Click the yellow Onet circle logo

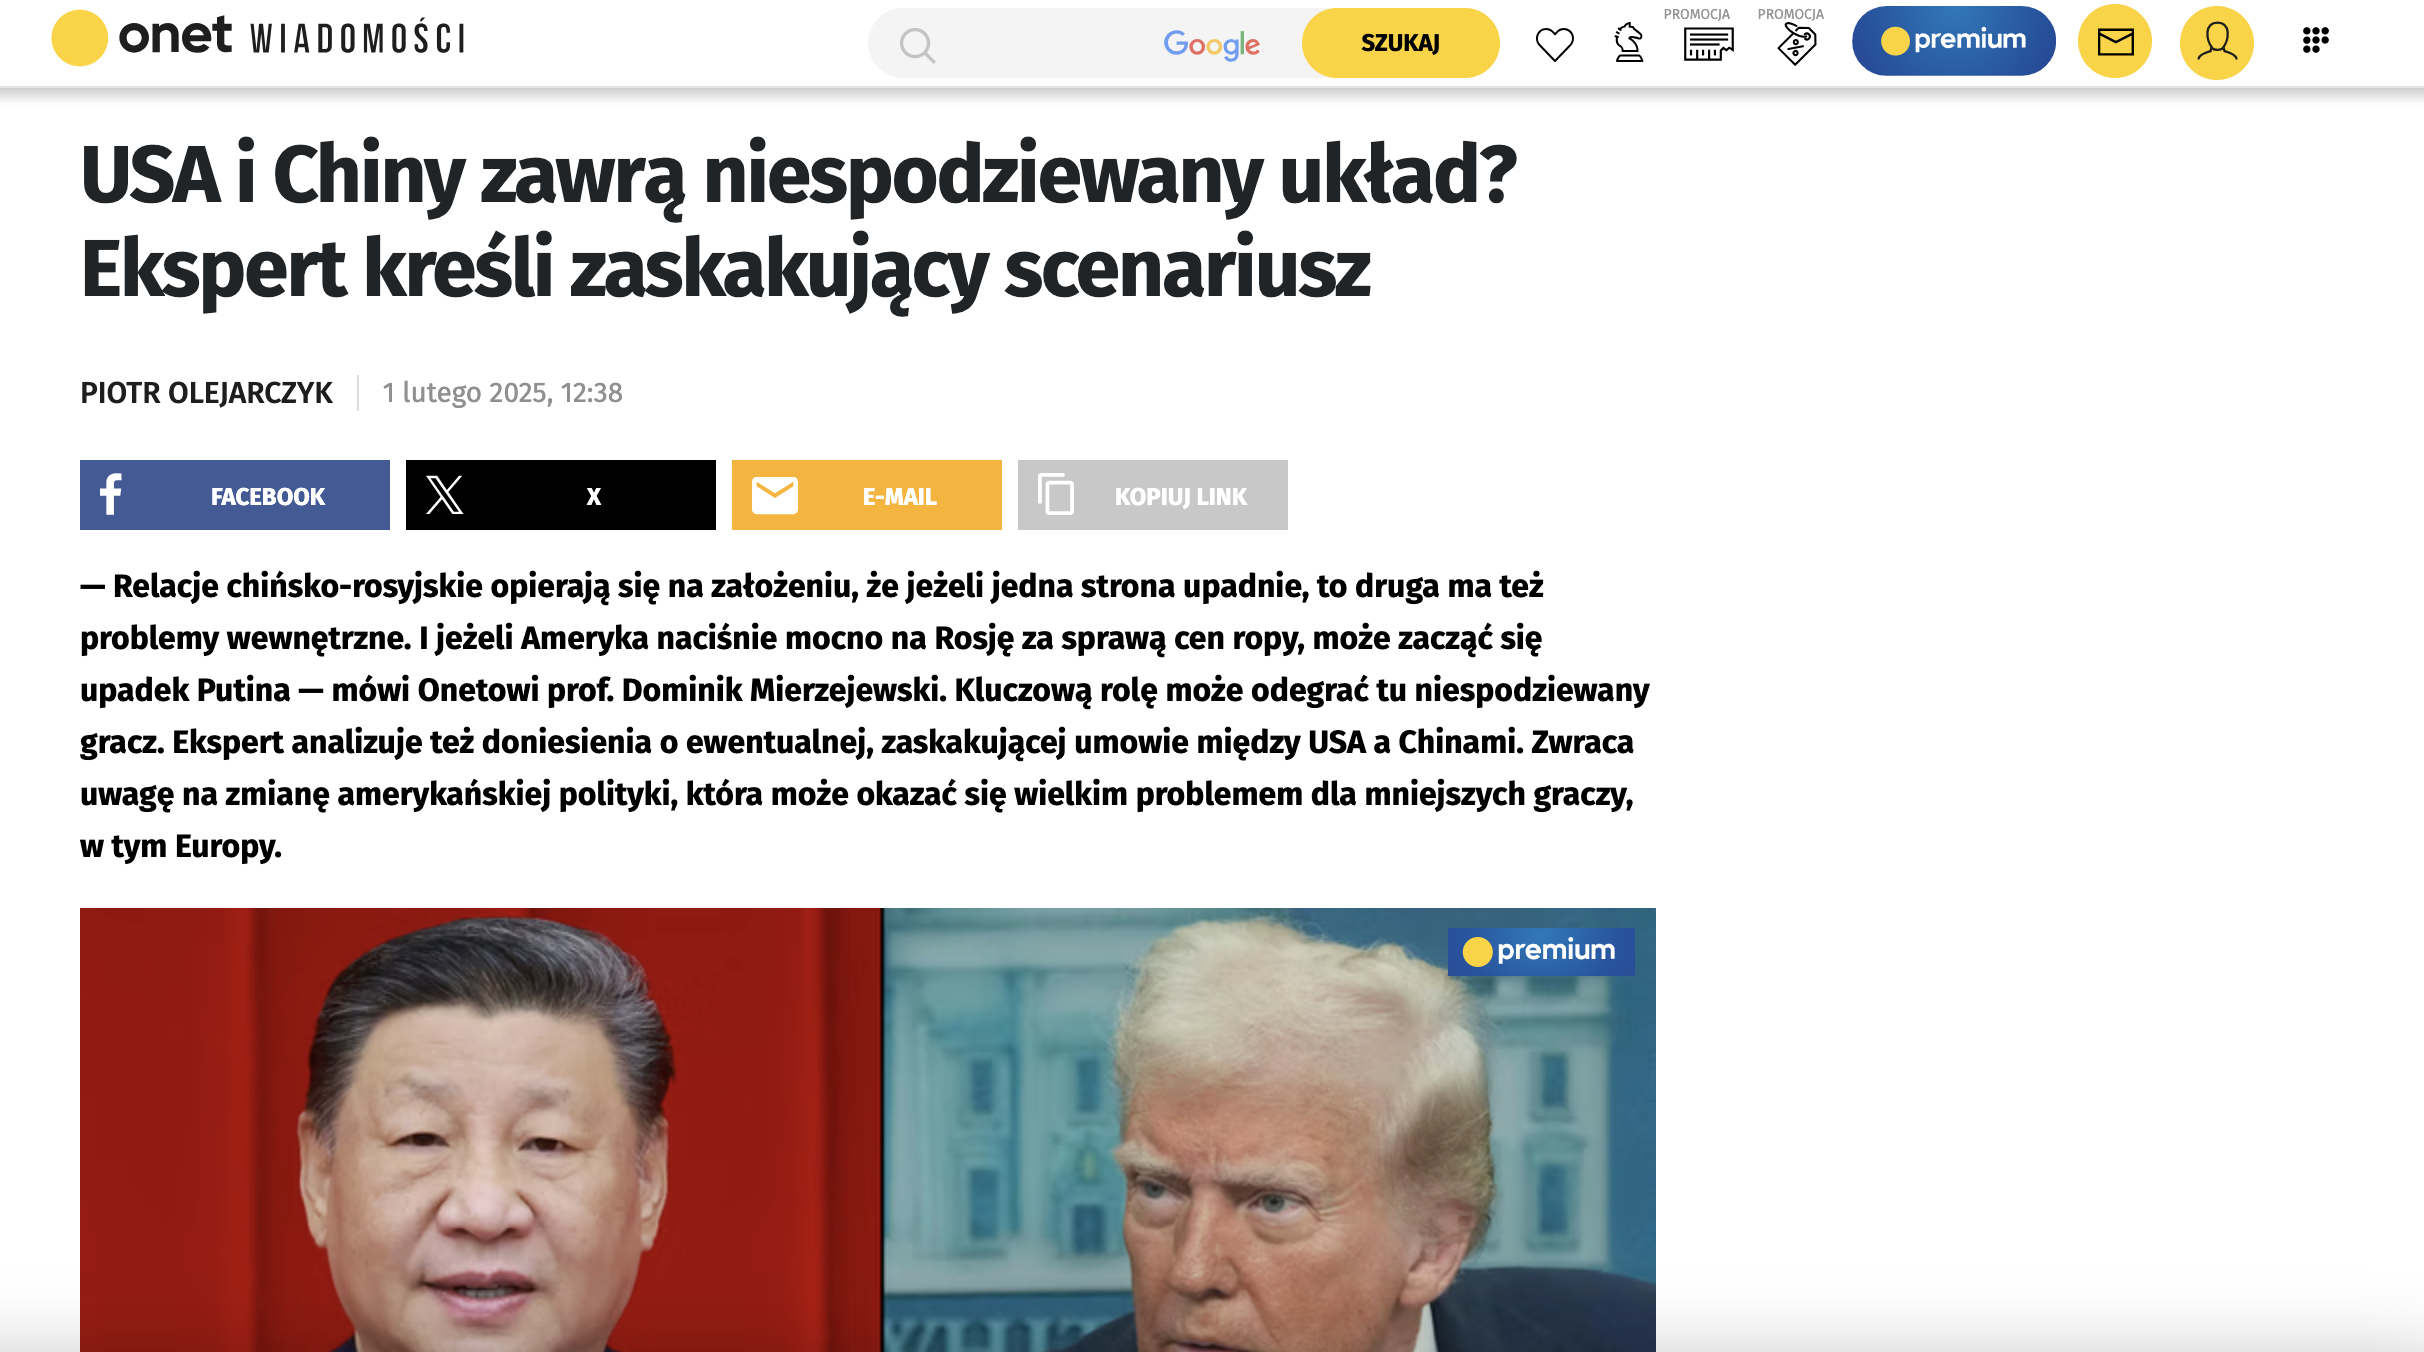(x=79, y=39)
